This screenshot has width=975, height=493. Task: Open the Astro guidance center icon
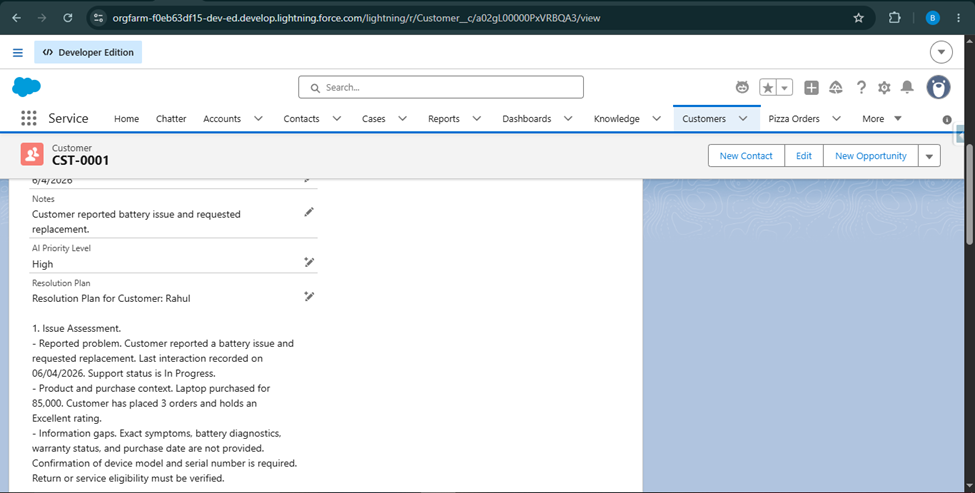[742, 88]
